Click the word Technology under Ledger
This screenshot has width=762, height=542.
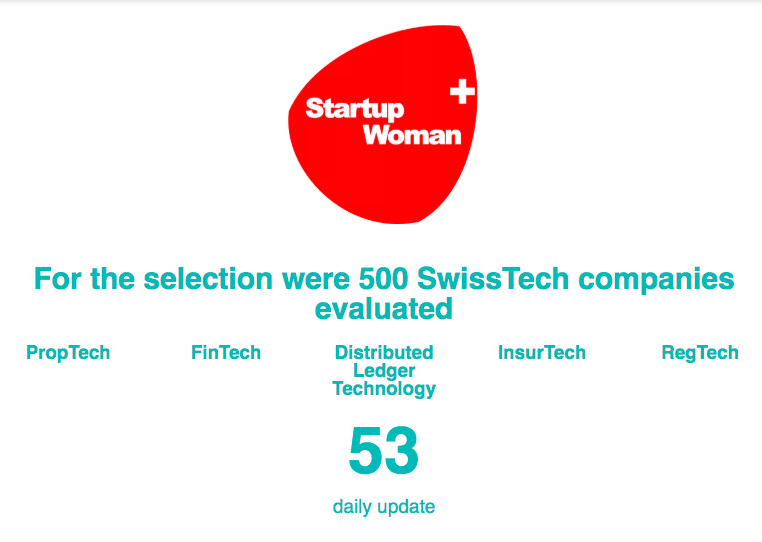(x=384, y=390)
